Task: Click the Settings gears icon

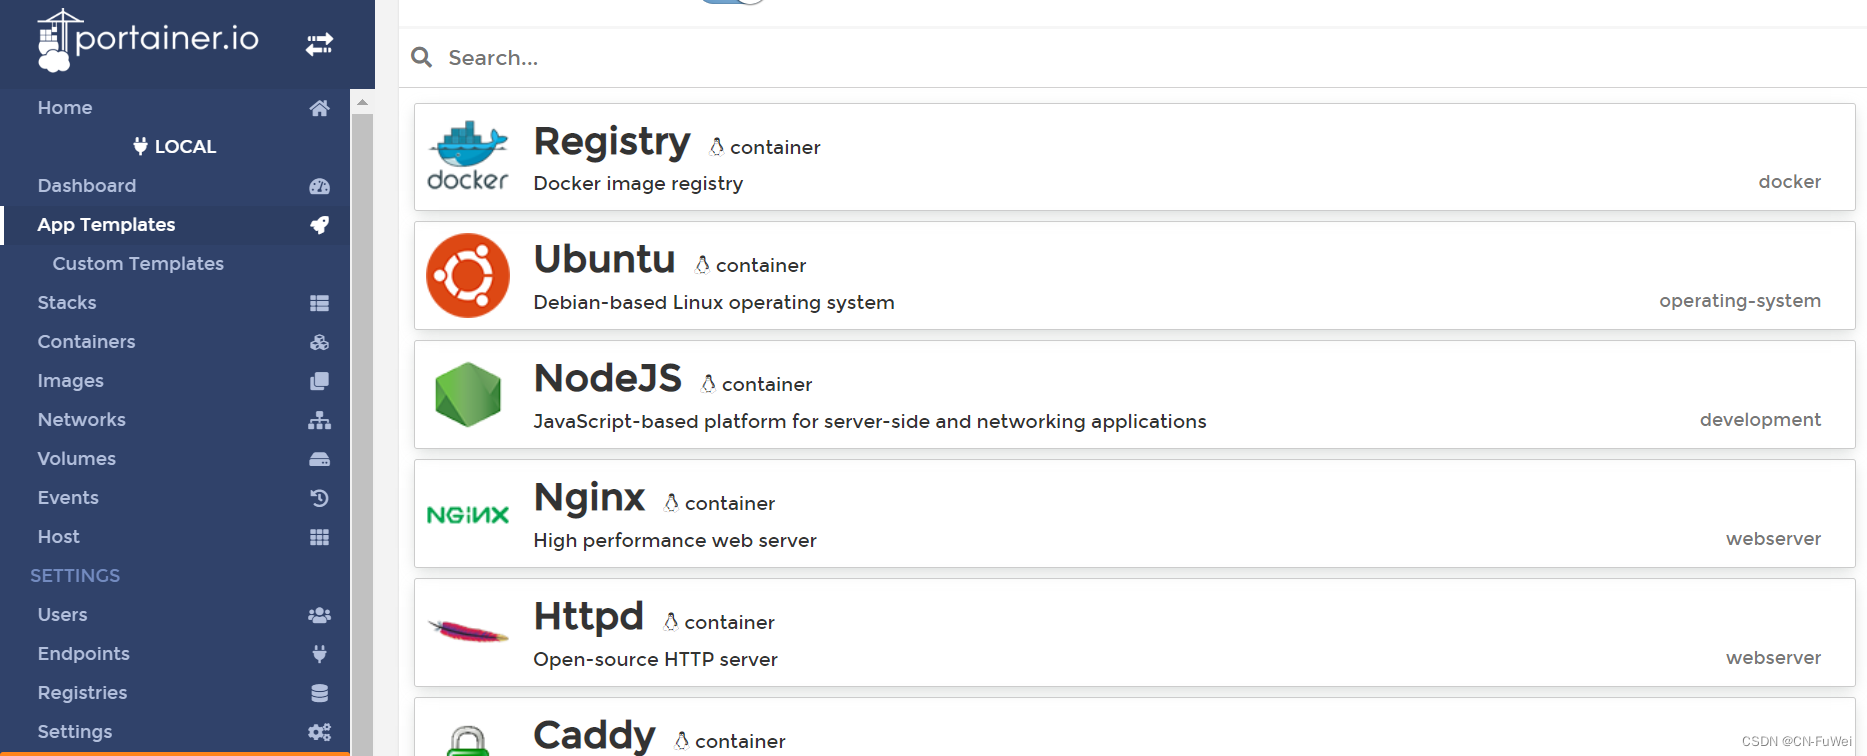Action: point(319,732)
